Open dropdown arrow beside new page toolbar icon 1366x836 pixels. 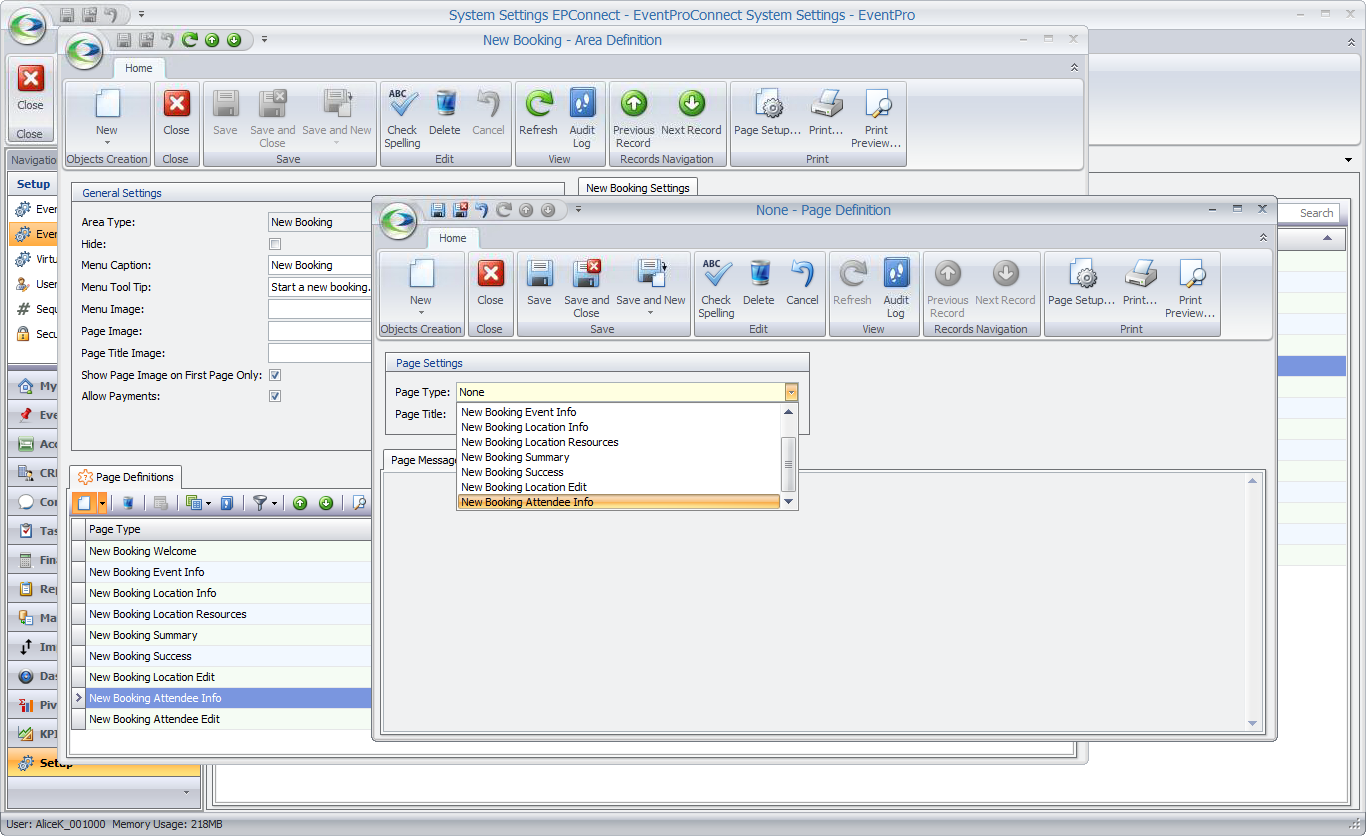(102, 503)
